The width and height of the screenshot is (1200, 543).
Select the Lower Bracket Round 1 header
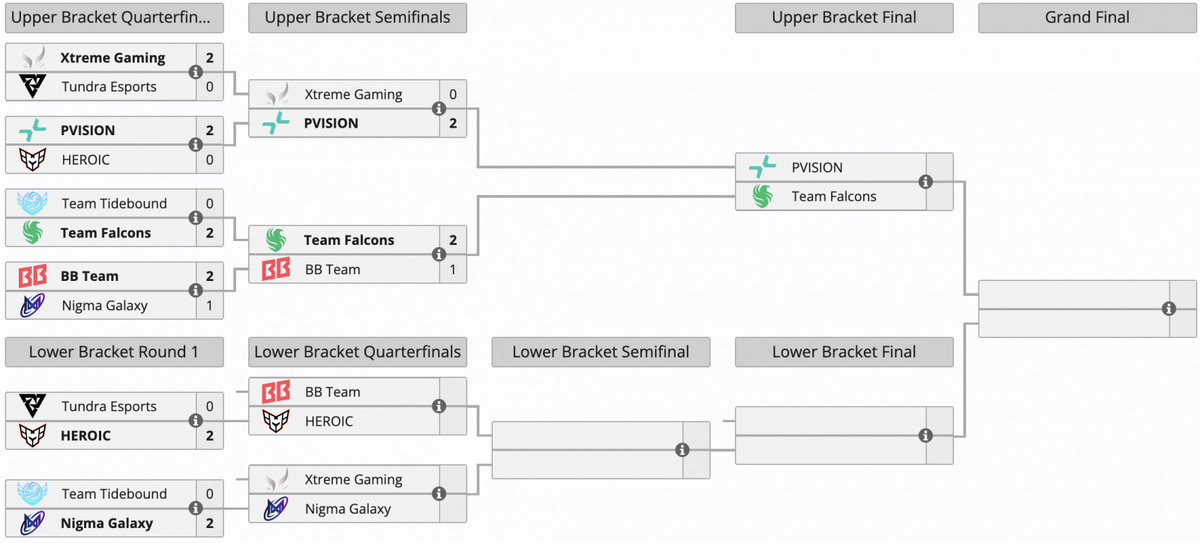click(113, 352)
